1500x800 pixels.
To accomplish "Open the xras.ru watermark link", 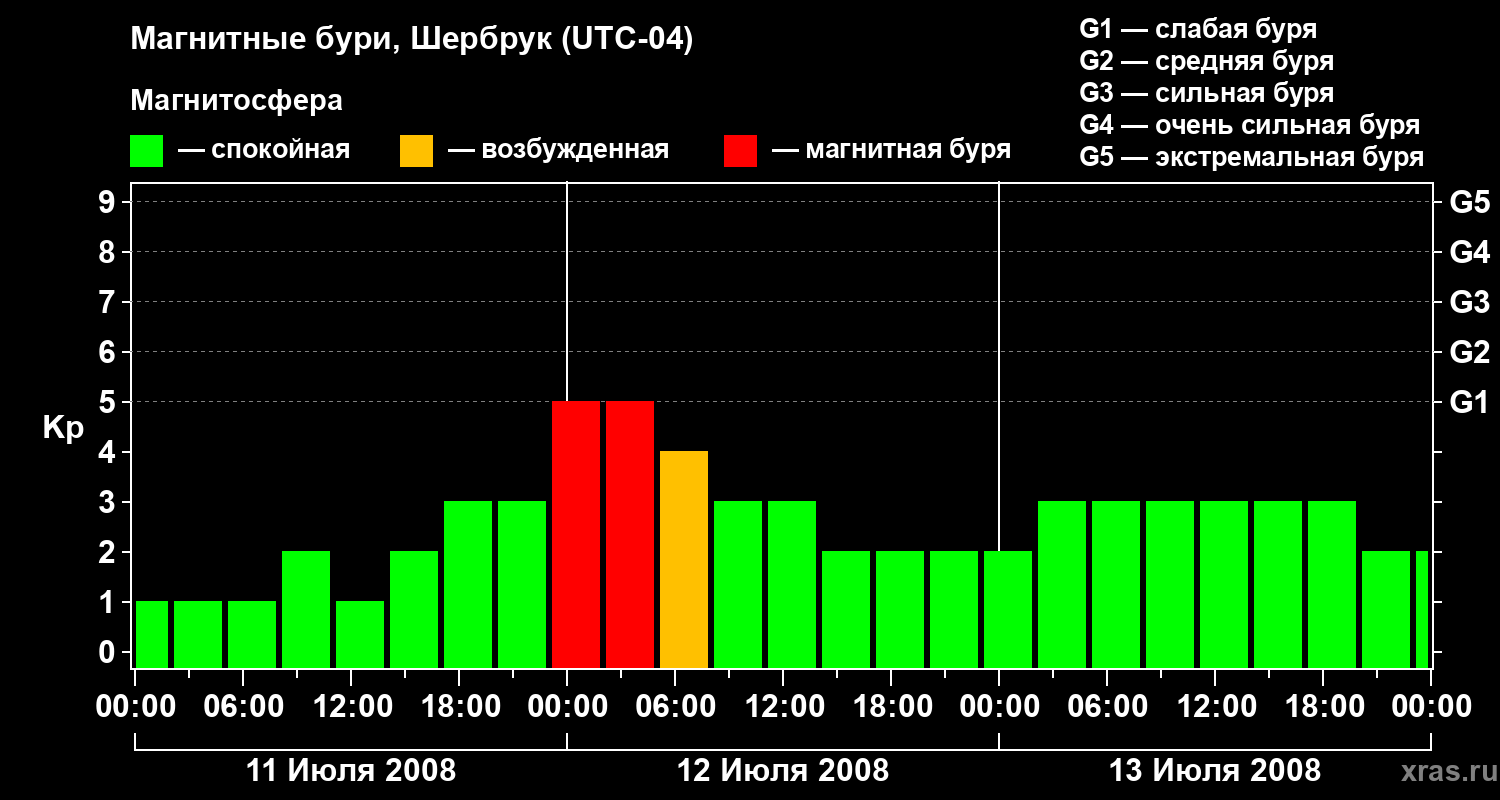I will pyautogui.click(x=1444, y=772).
